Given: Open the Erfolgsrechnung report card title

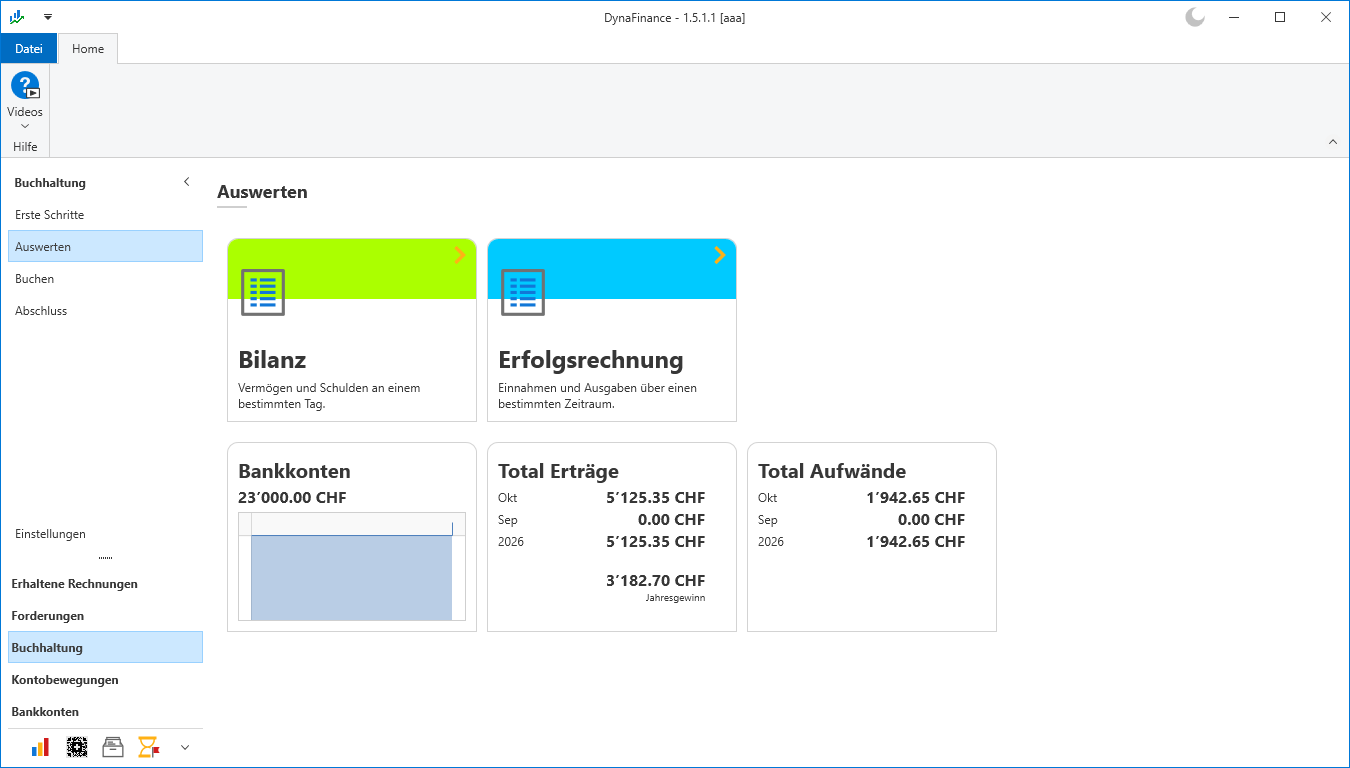Looking at the screenshot, I should click(x=591, y=360).
